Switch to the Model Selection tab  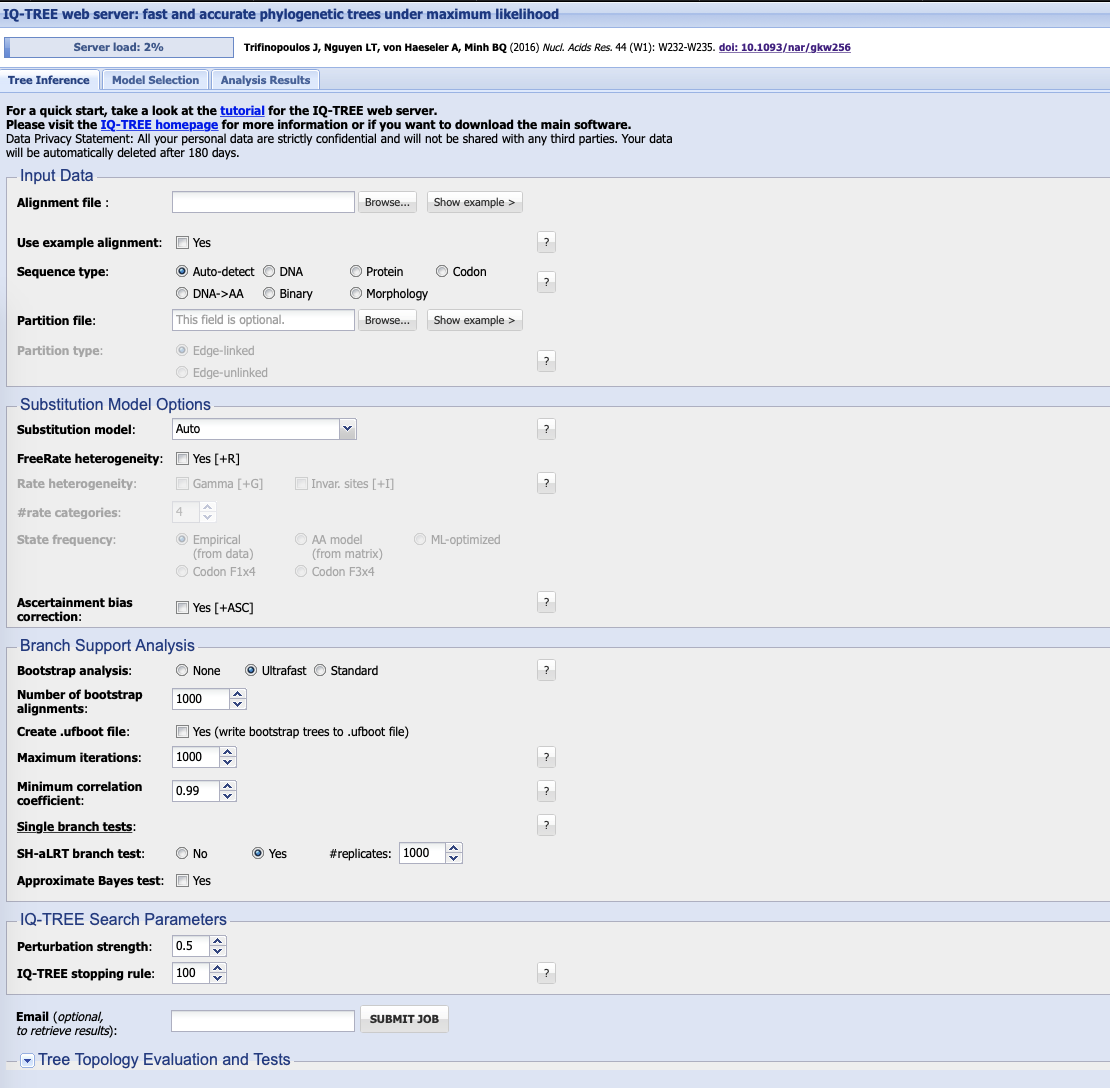point(155,80)
